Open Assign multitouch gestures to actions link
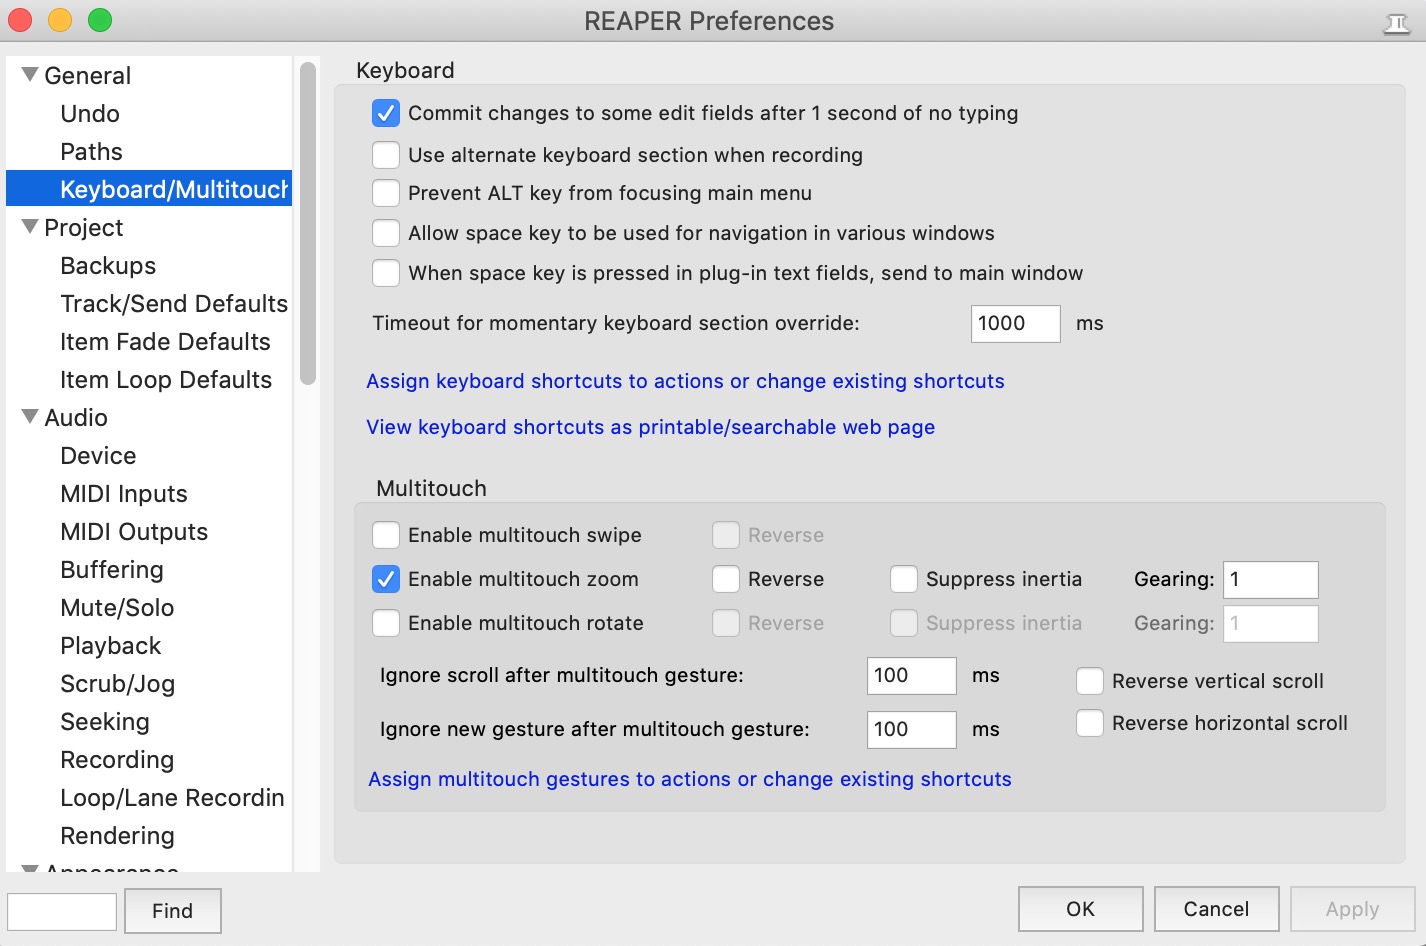The height and width of the screenshot is (946, 1426). pyautogui.click(x=690, y=779)
